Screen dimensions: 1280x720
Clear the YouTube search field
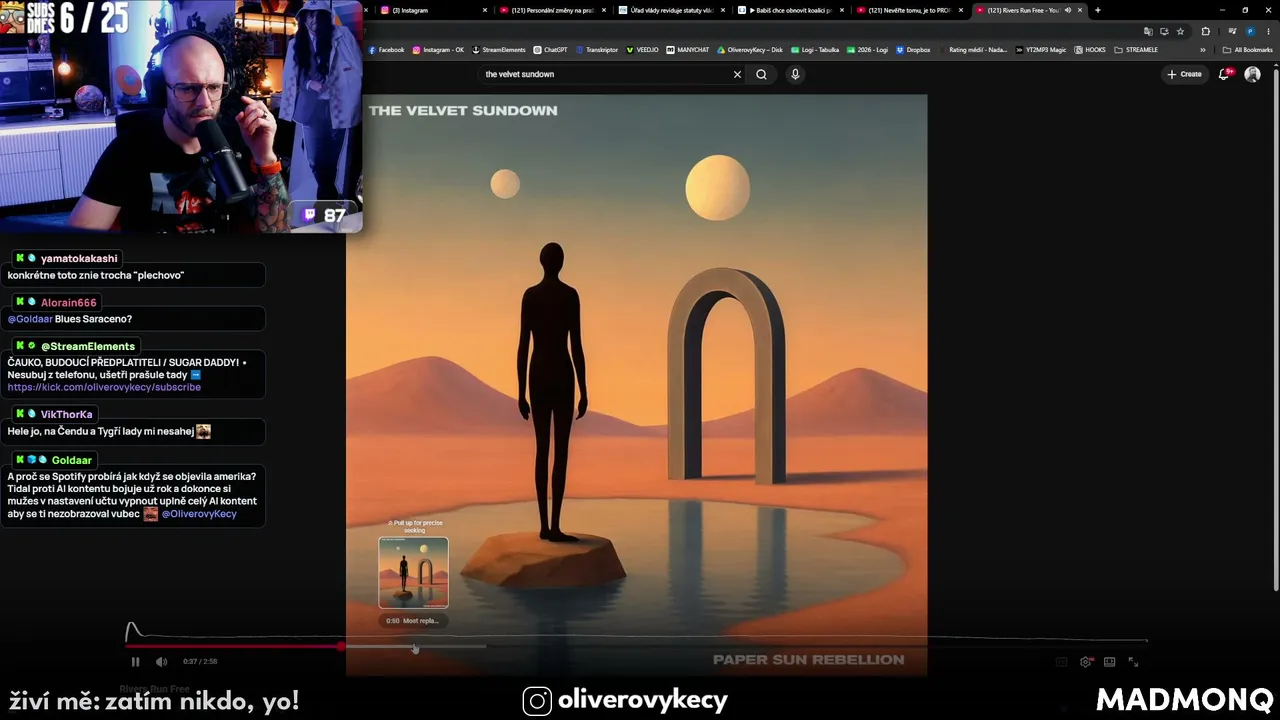[x=737, y=74]
